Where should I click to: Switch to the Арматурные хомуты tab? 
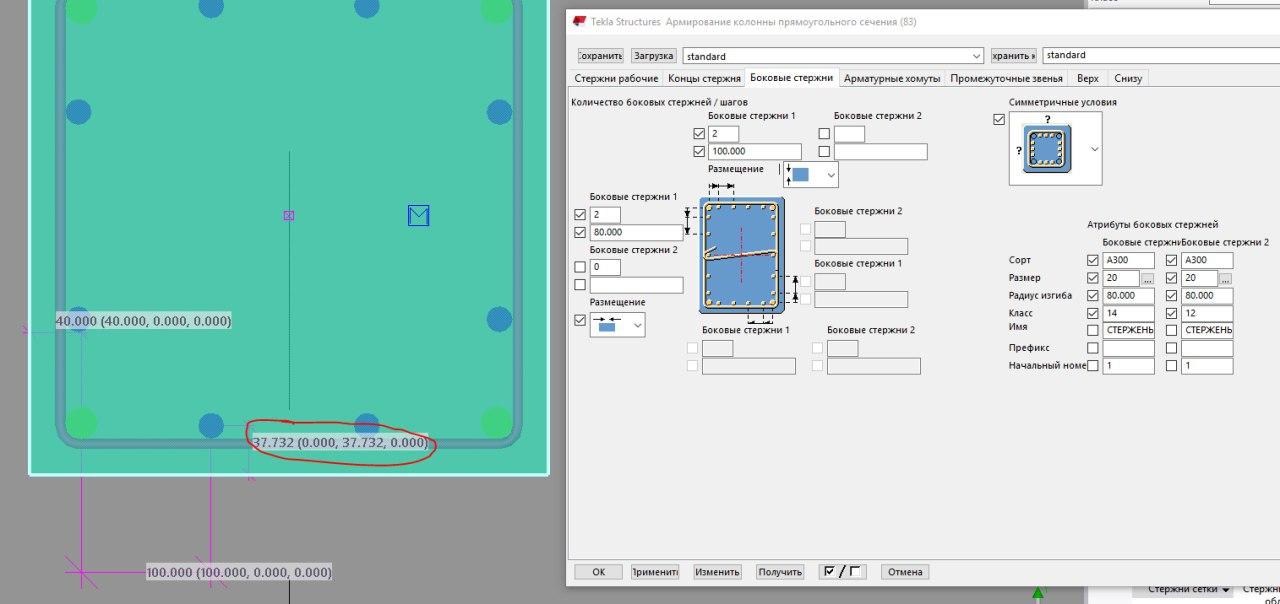[x=892, y=78]
